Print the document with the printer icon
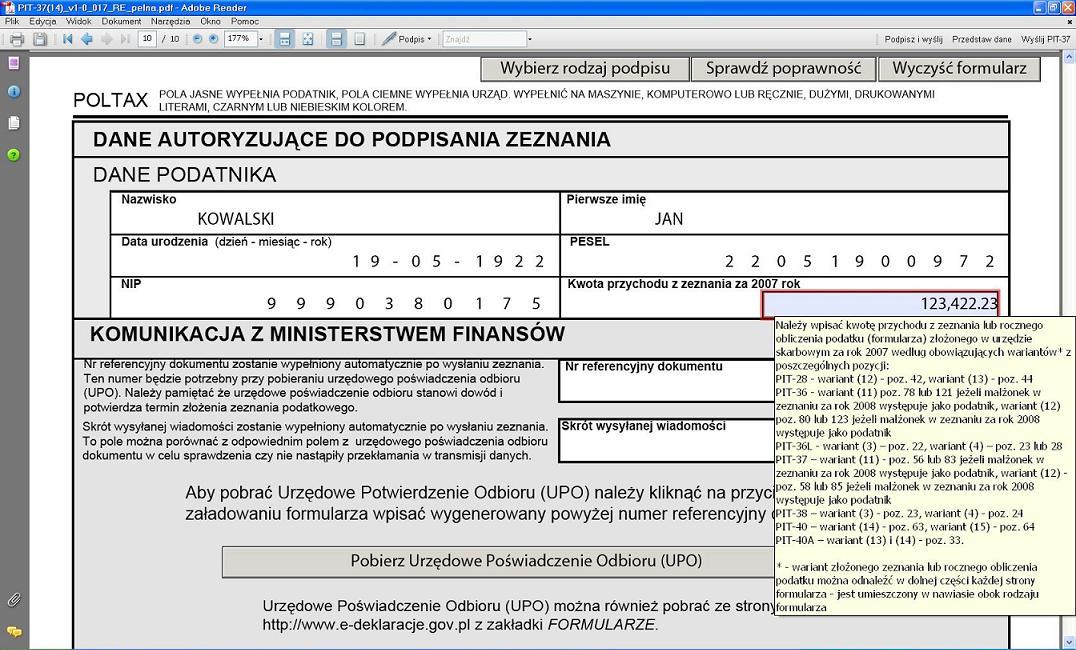This screenshot has width=1076, height=650. (x=17, y=39)
